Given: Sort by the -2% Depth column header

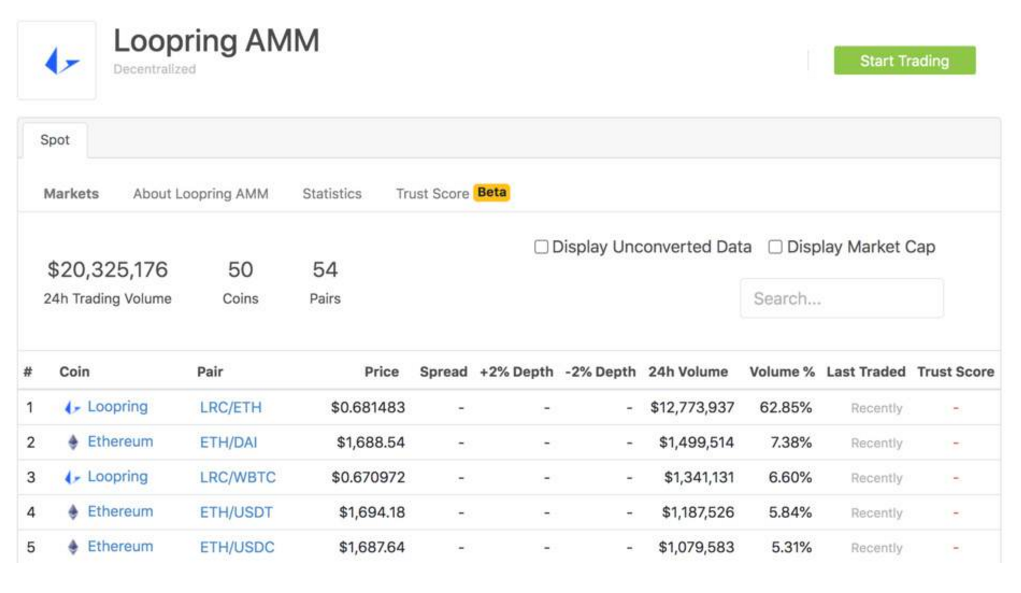Looking at the screenshot, I should point(600,372).
